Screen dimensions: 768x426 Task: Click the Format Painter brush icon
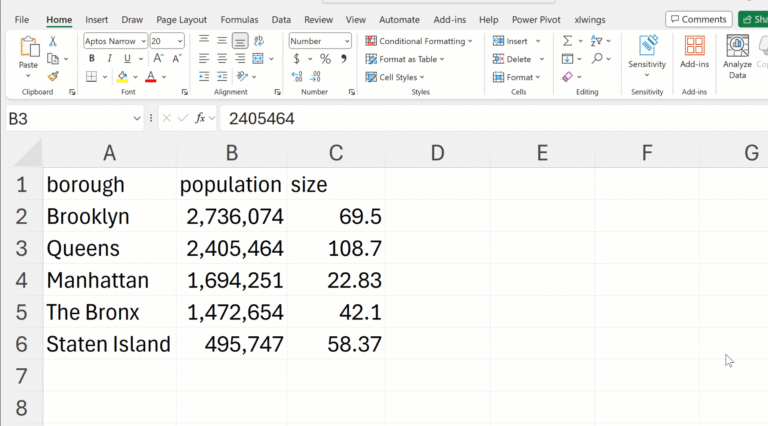coord(53,76)
